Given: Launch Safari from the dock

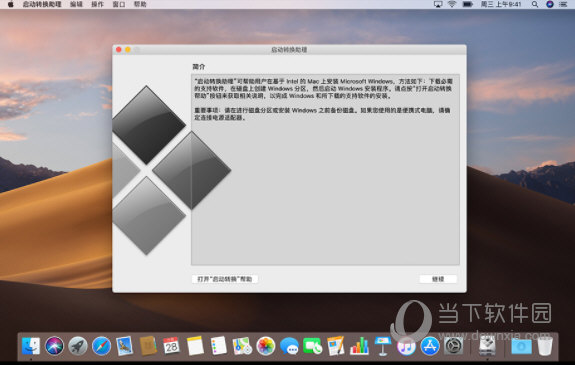Looking at the screenshot, I should (x=101, y=346).
